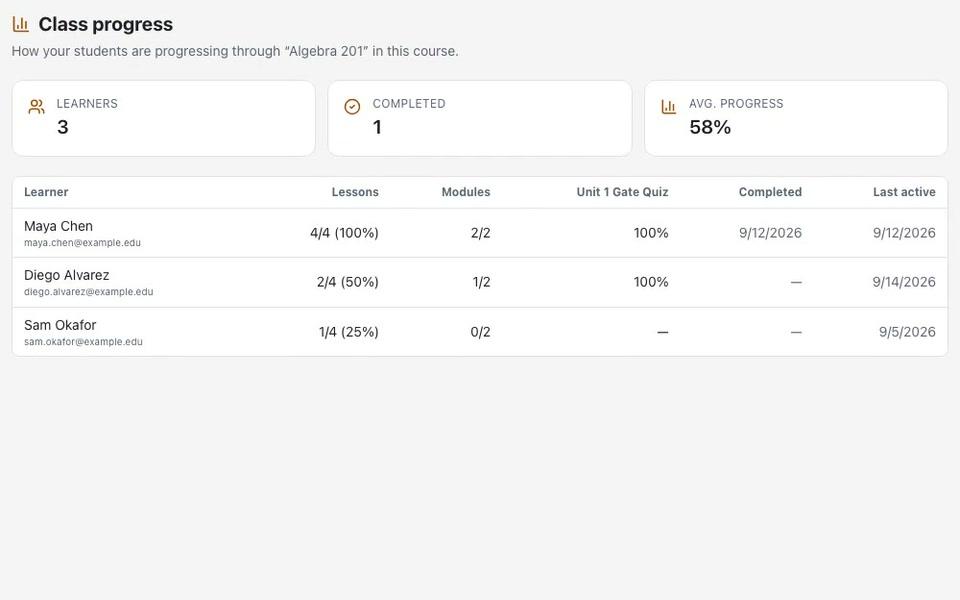Click Maya Chen's 100% gate quiz score
The height and width of the screenshot is (600, 960).
(x=651, y=233)
